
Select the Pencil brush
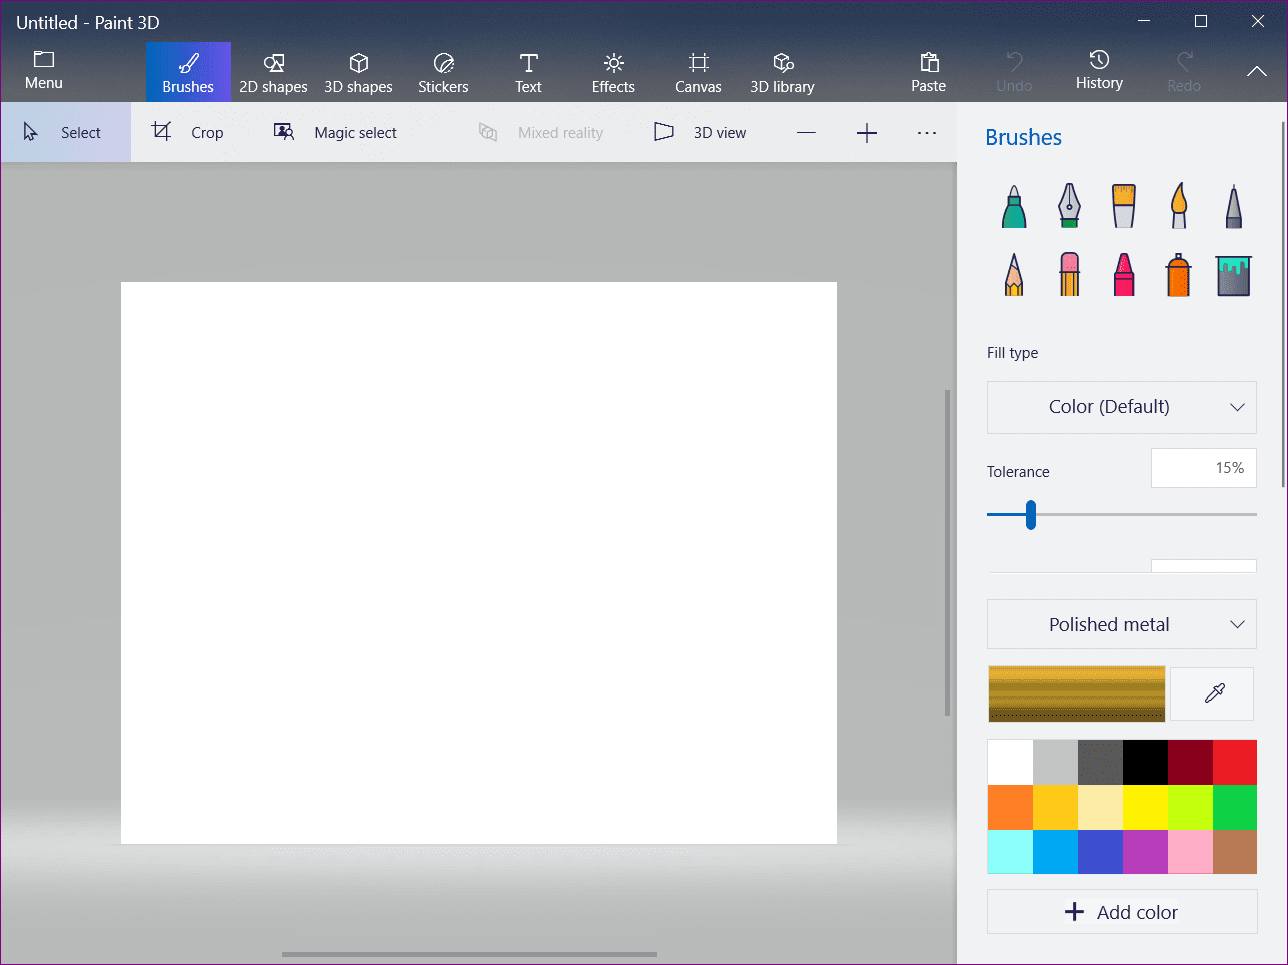[x=1014, y=274]
